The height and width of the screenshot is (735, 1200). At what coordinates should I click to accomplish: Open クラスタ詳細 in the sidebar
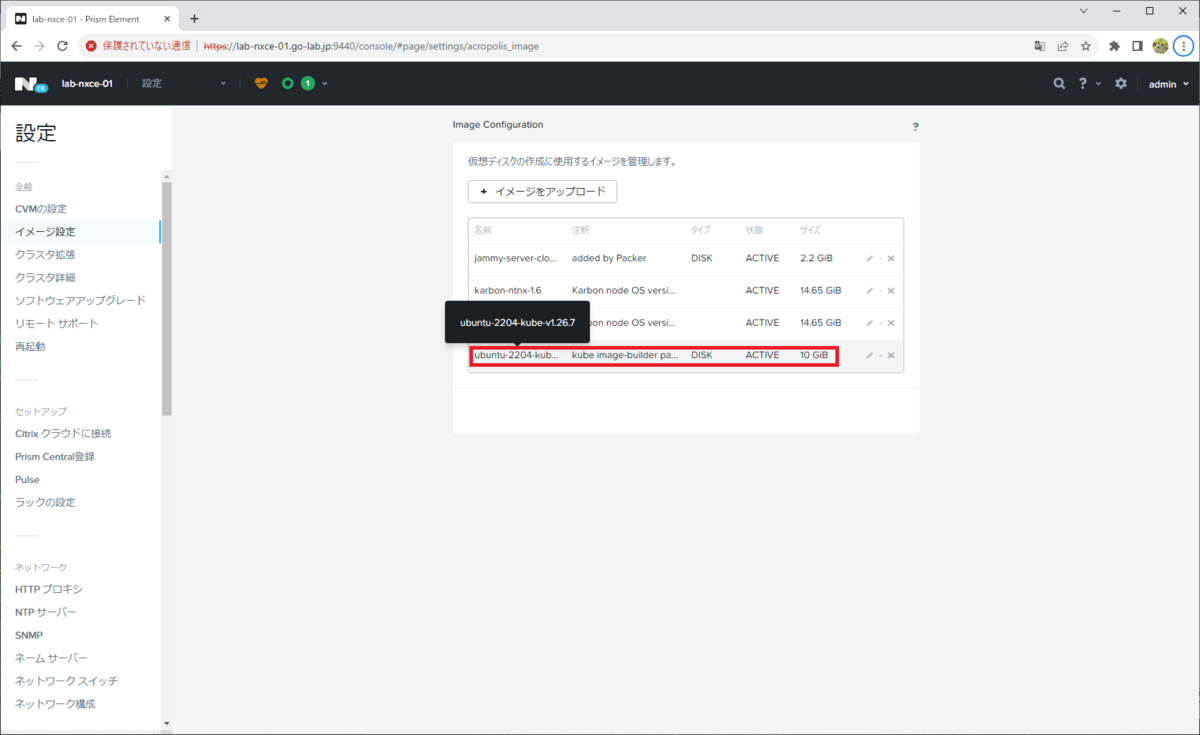(45, 278)
